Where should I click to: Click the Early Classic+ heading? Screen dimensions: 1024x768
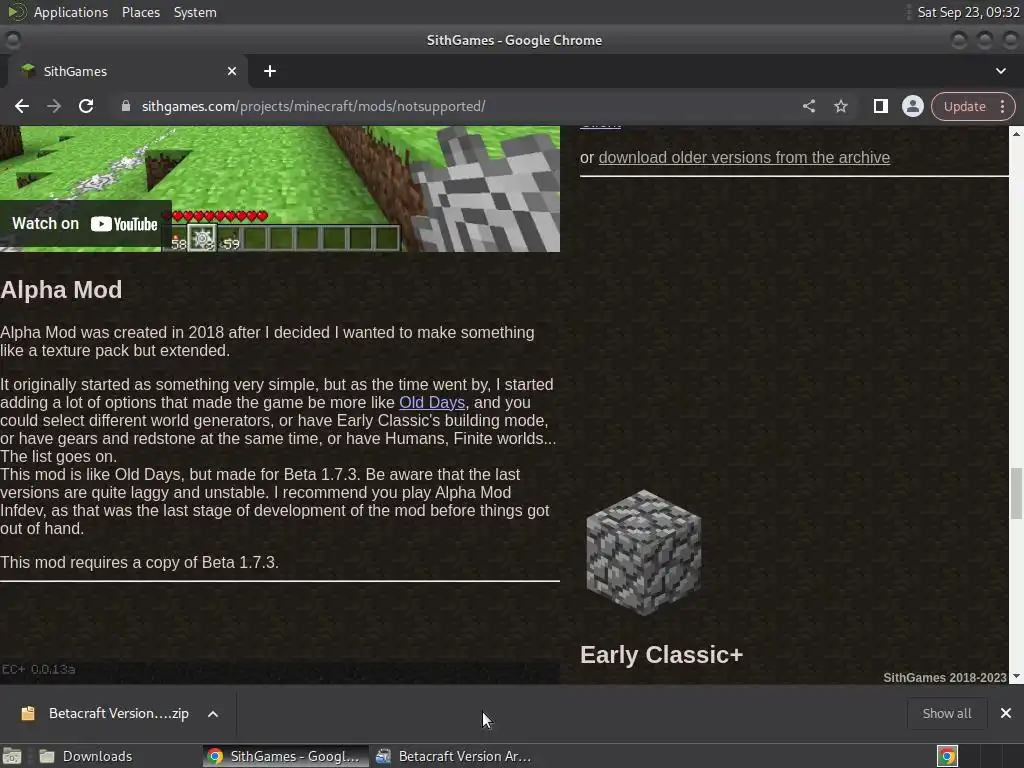661,654
